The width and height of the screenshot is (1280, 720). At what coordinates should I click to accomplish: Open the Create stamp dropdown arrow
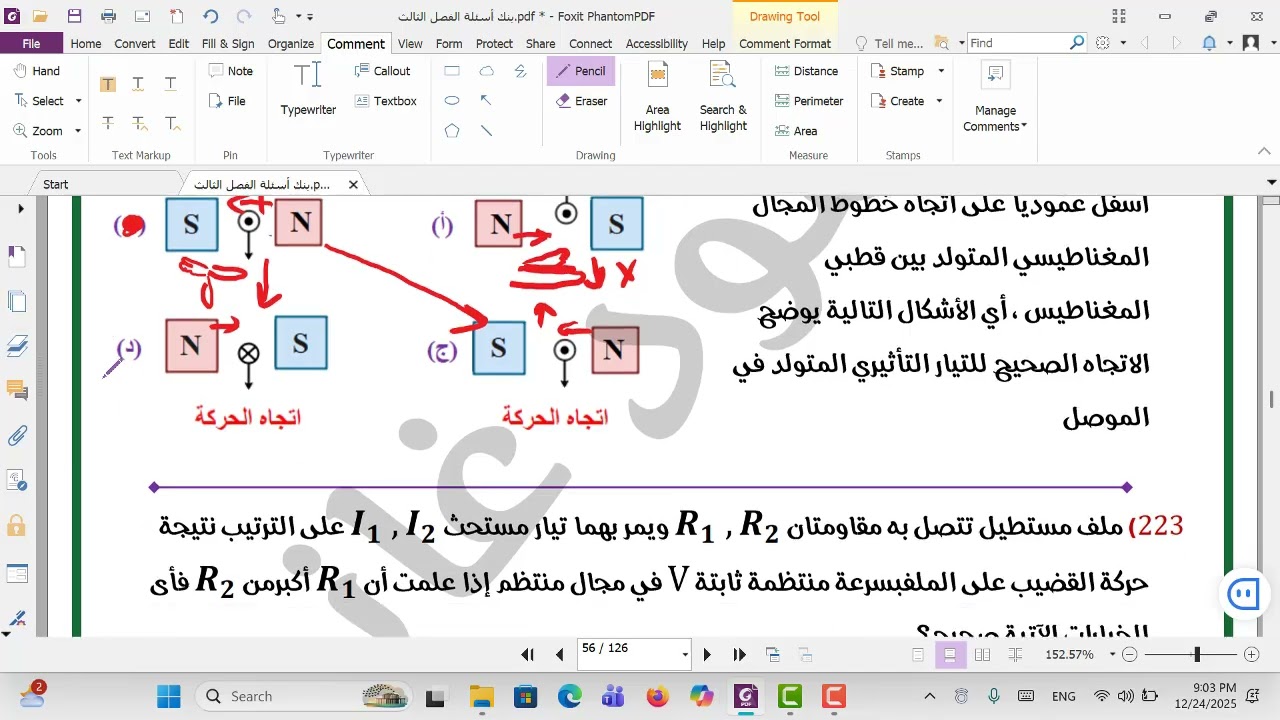939,101
